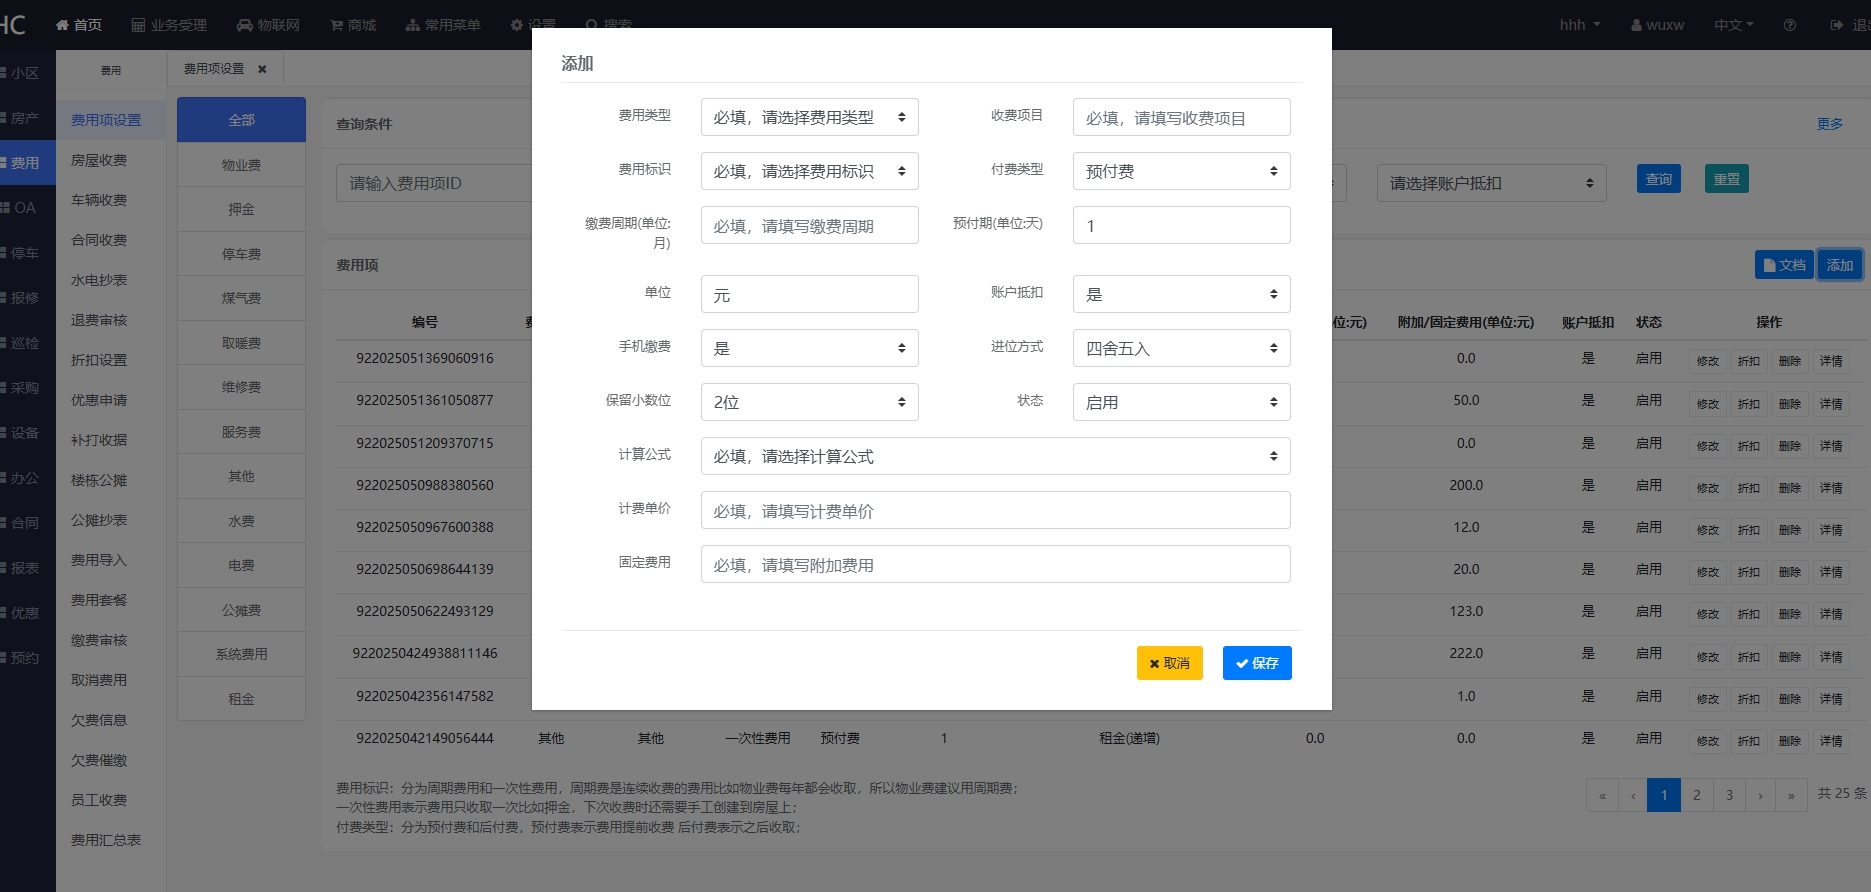Select 电费 fee category
This screenshot has width=1871, height=892.
[x=241, y=565]
